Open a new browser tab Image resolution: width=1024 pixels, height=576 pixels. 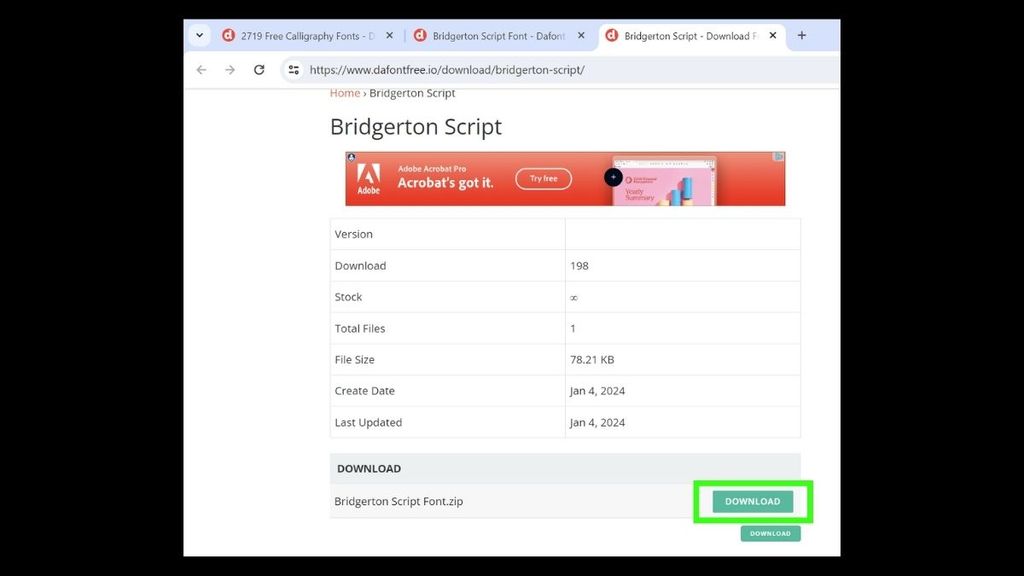[801, 35]
